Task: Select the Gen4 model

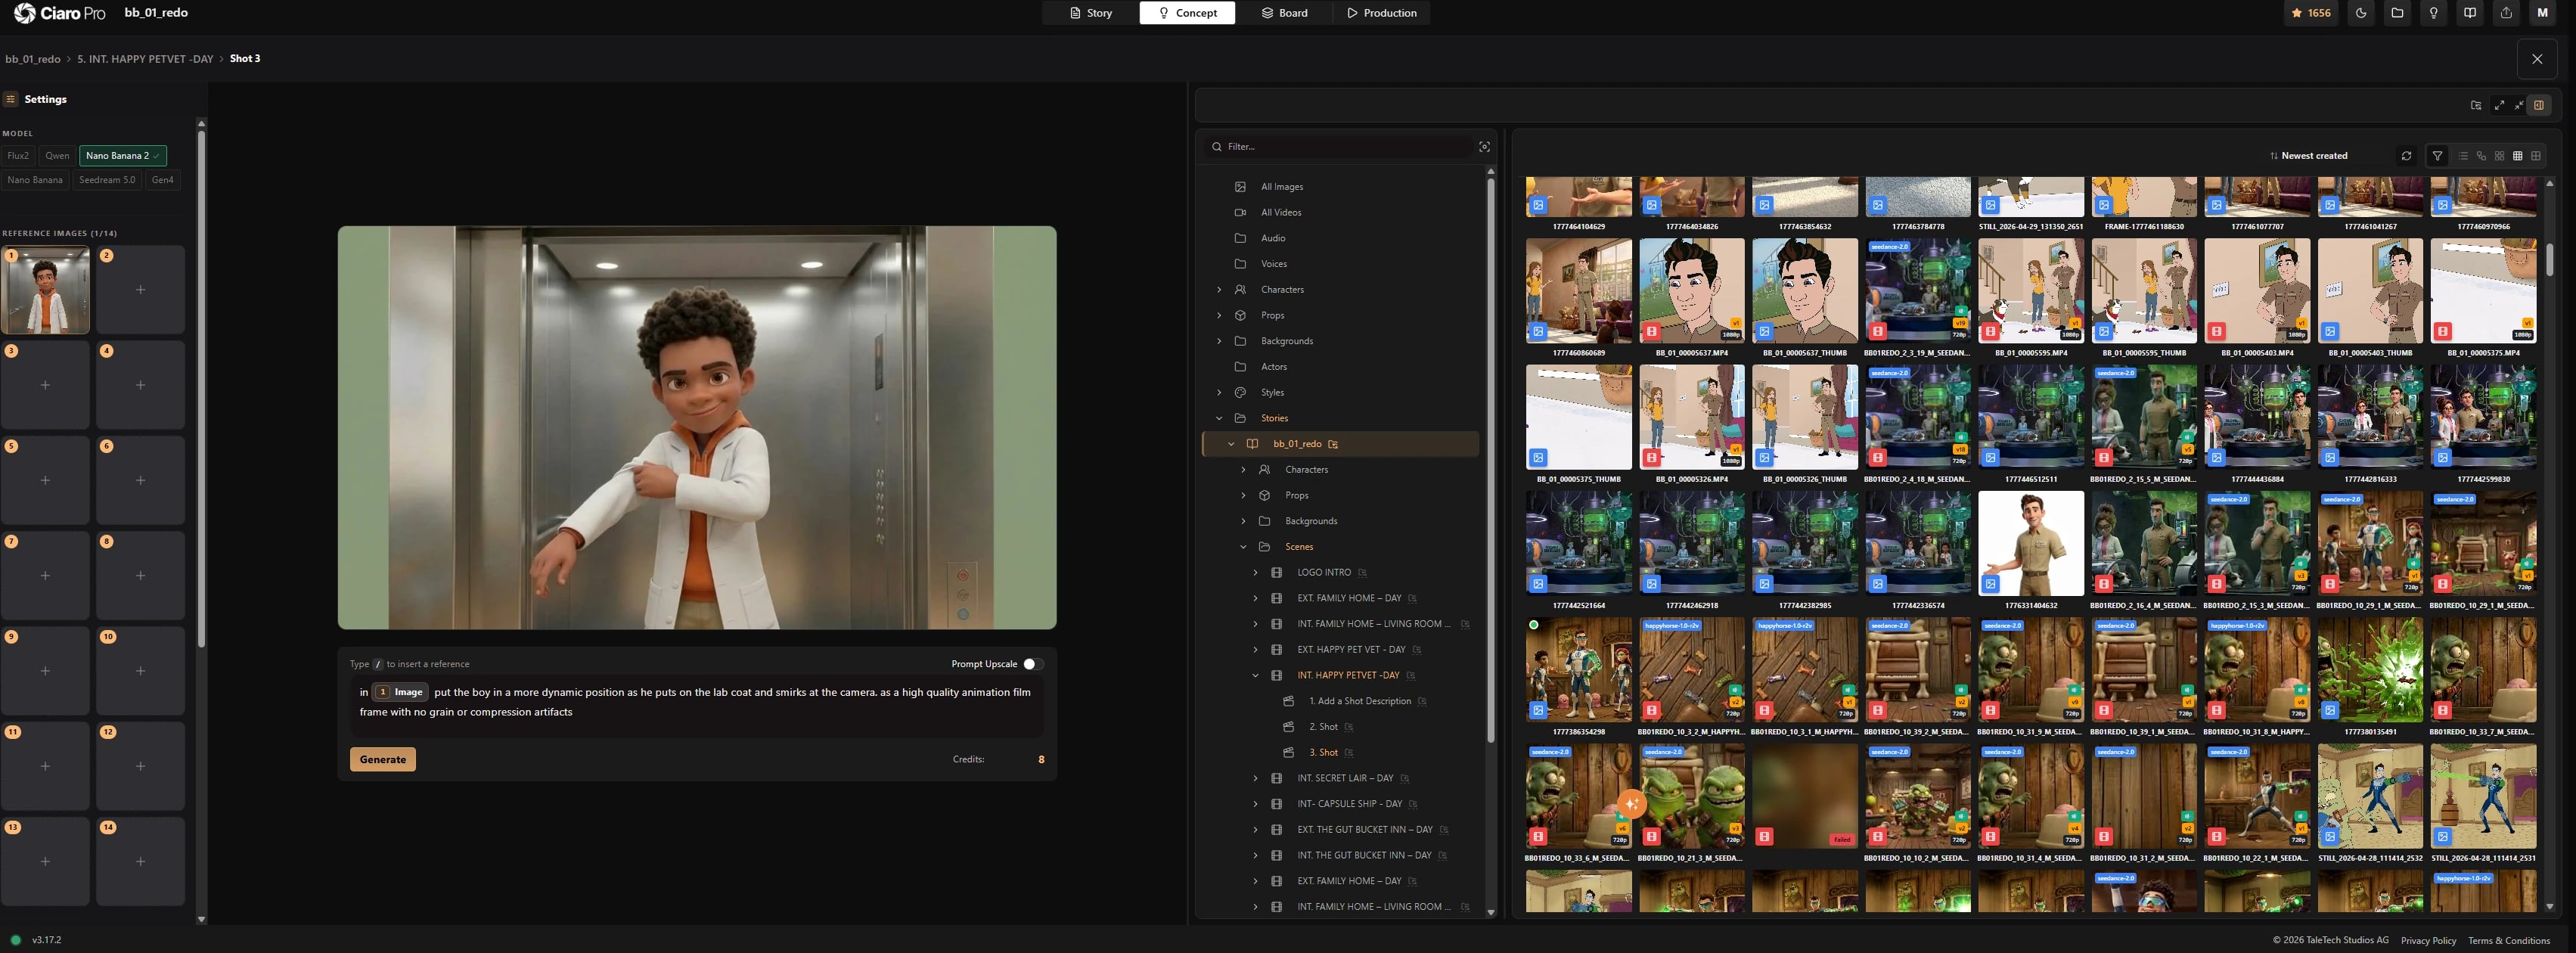Action: [163, 180]
